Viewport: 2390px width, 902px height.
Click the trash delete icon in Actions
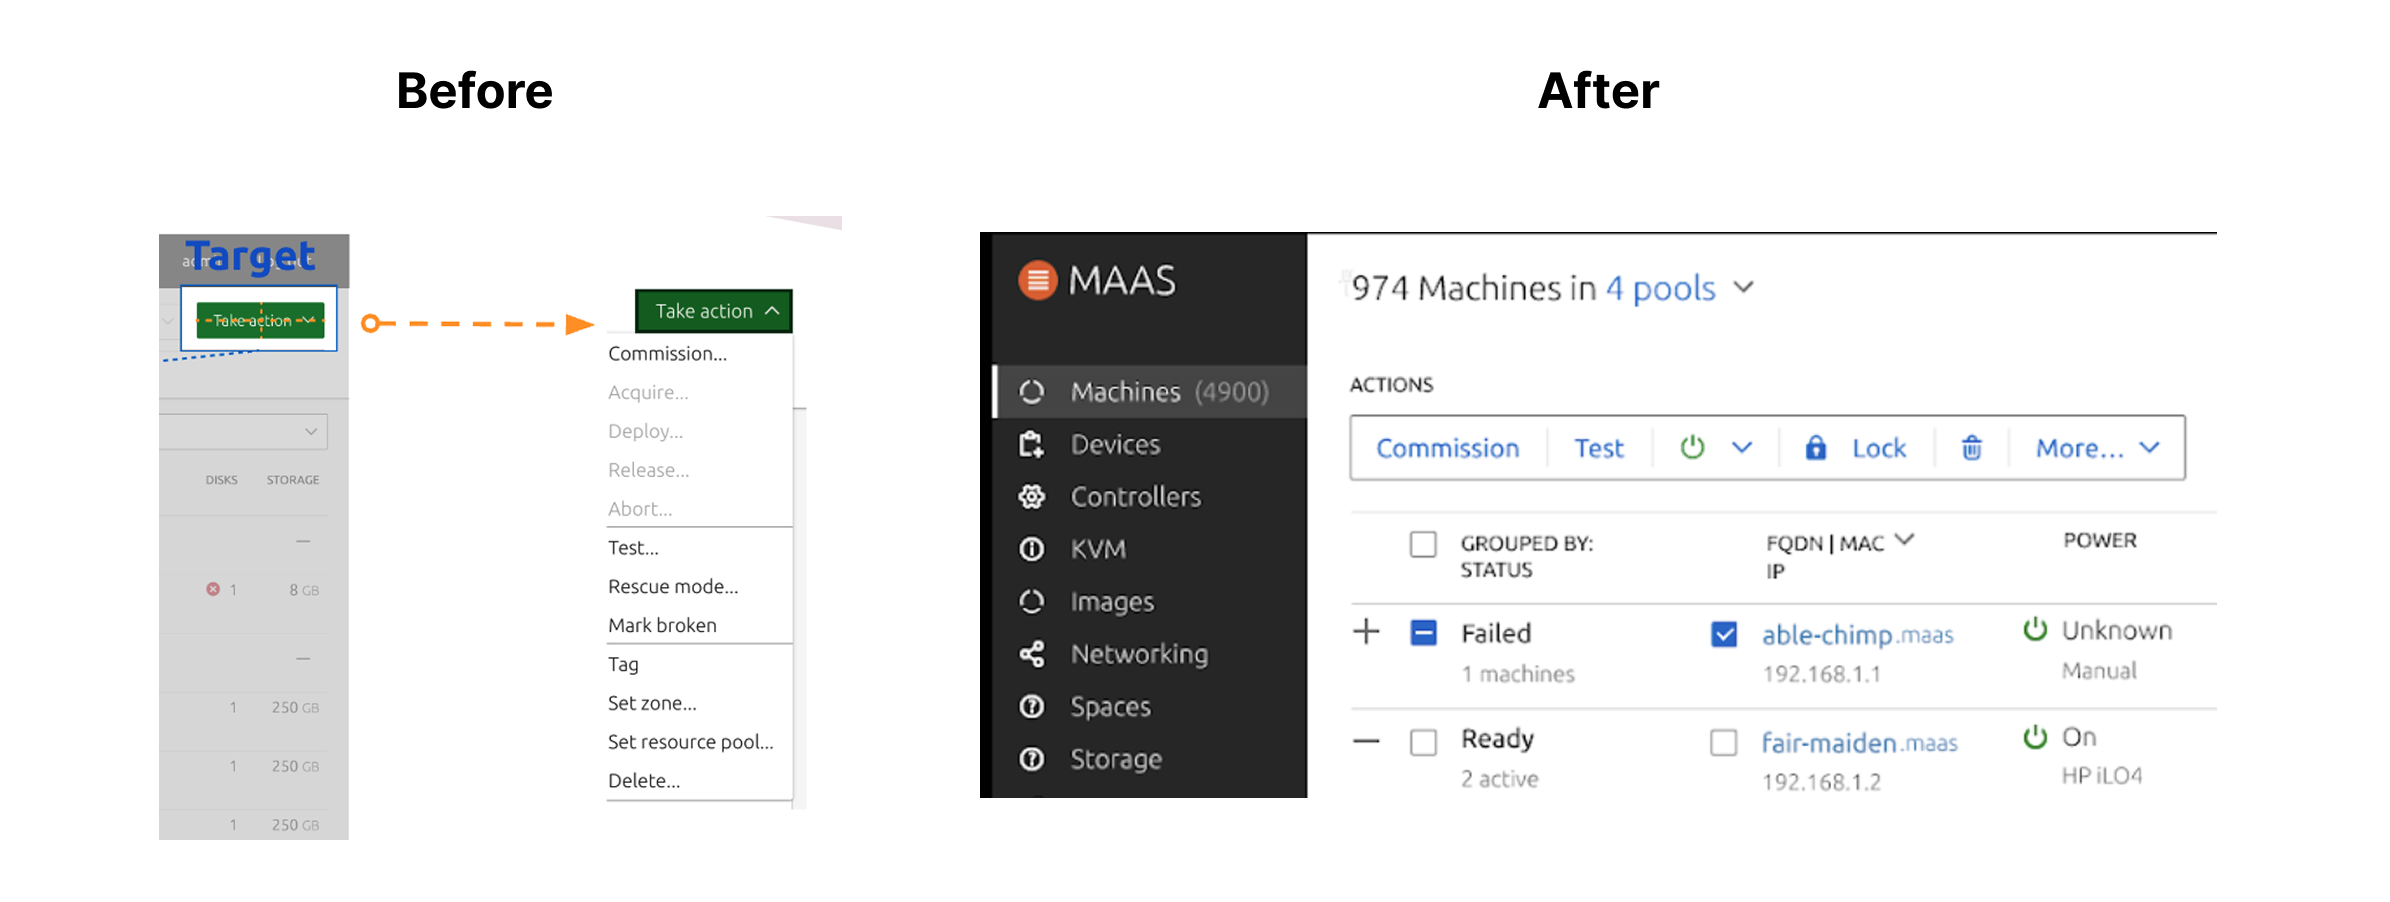(1971, 447)
